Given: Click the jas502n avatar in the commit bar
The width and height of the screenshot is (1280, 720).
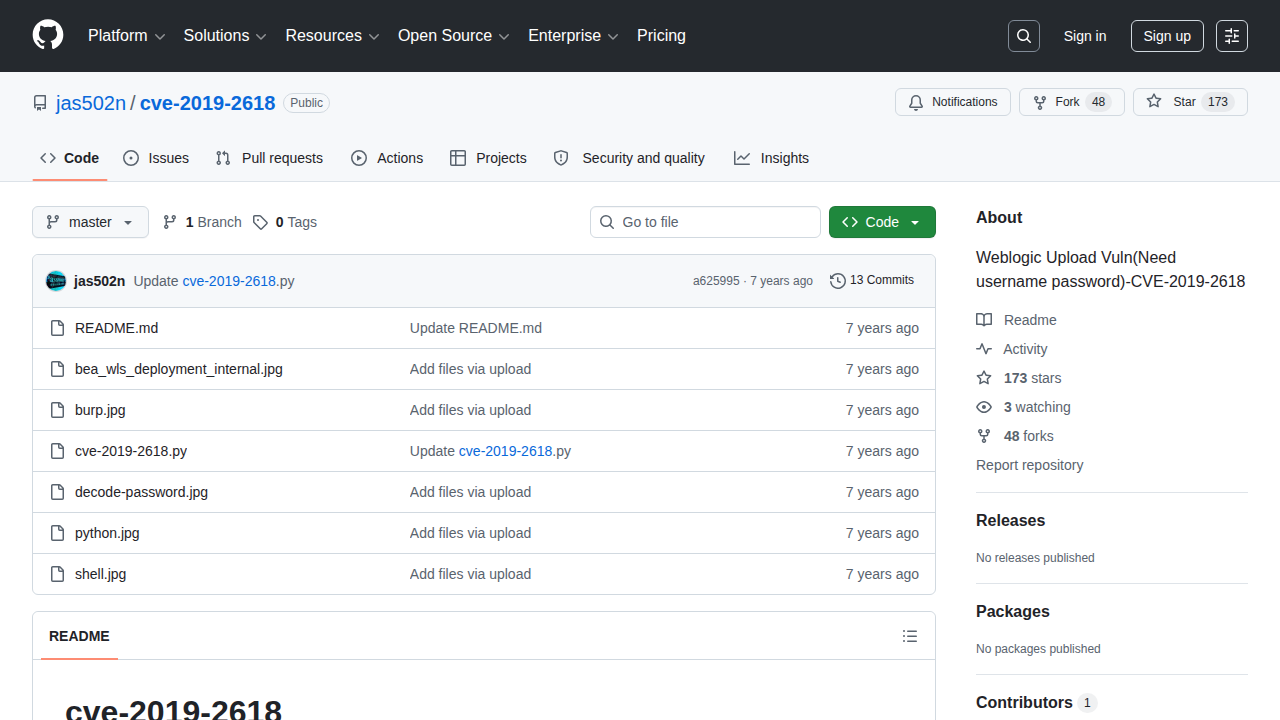Looking at the screenshot, I should pyautogui.click(x=56, y=281).
